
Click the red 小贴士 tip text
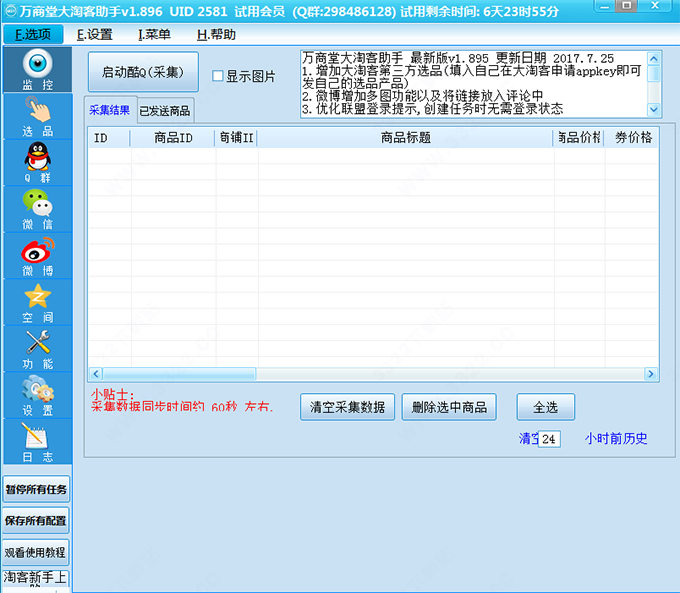click(182, 400)
